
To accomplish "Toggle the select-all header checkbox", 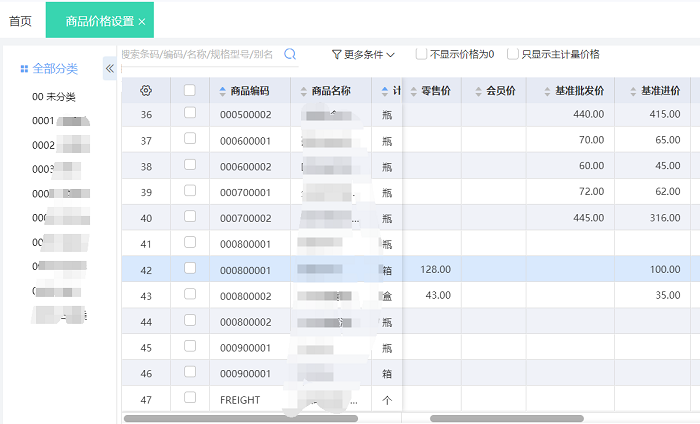I will click(190, 90).
